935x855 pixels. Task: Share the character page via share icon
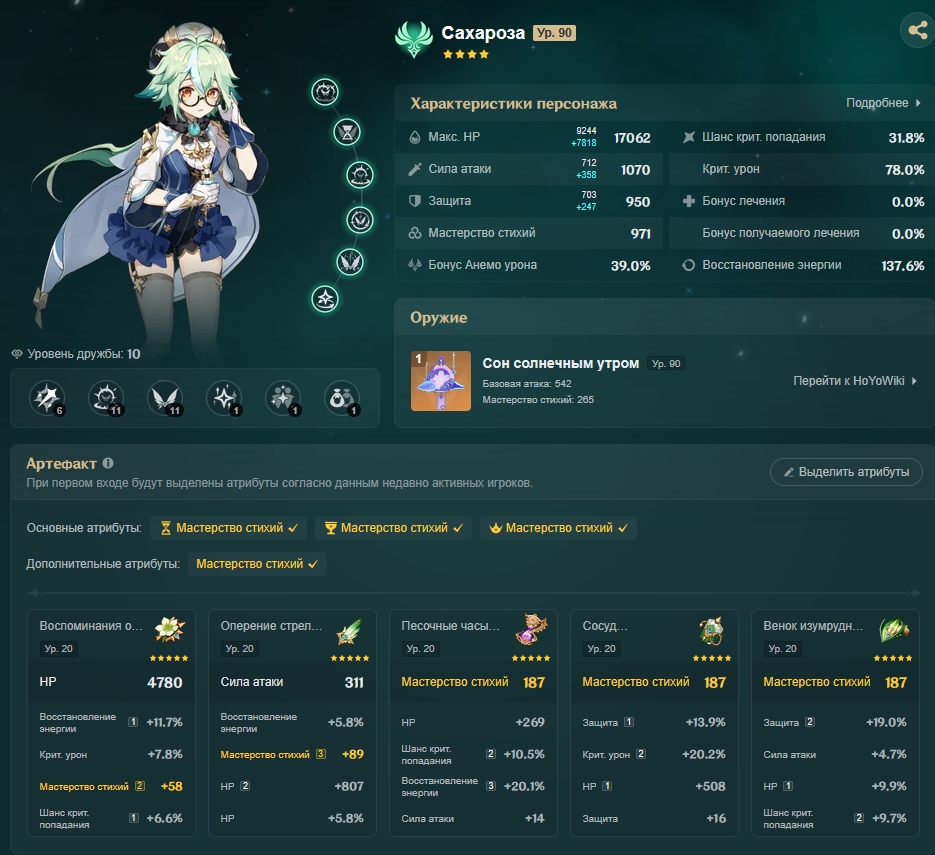[918, 30]
